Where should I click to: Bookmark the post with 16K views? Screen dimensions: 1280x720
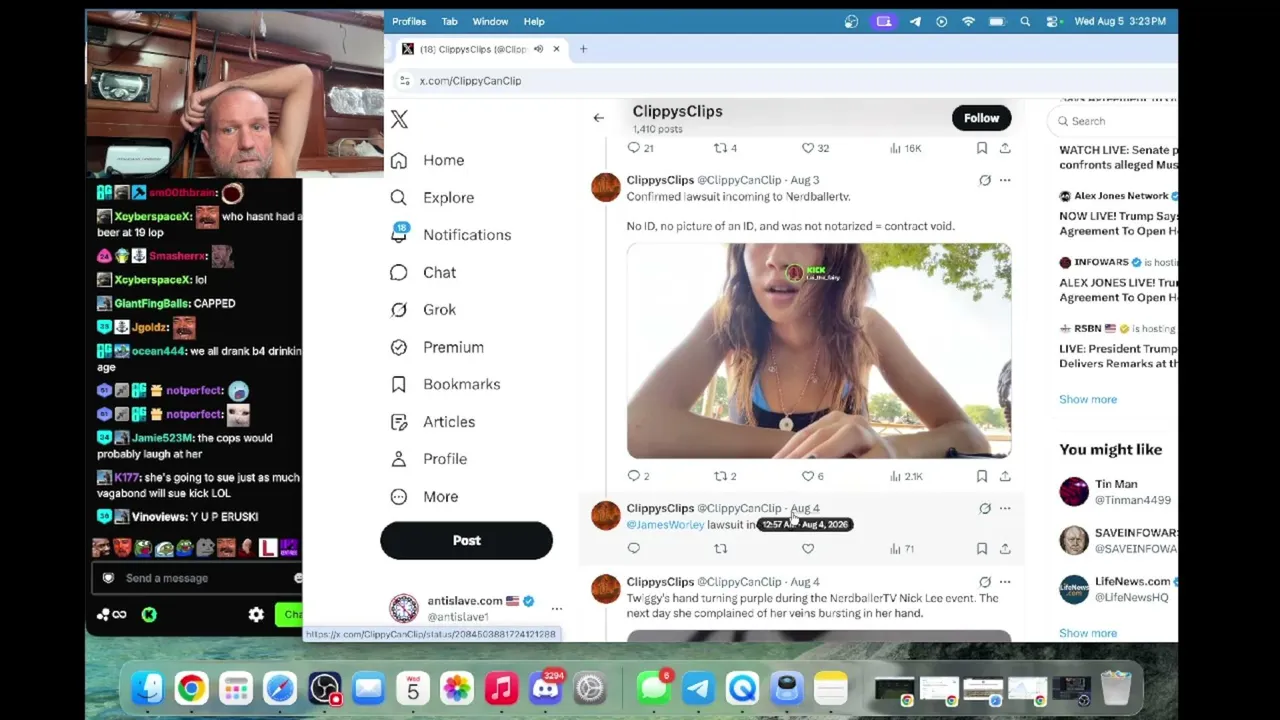[982, 148]
